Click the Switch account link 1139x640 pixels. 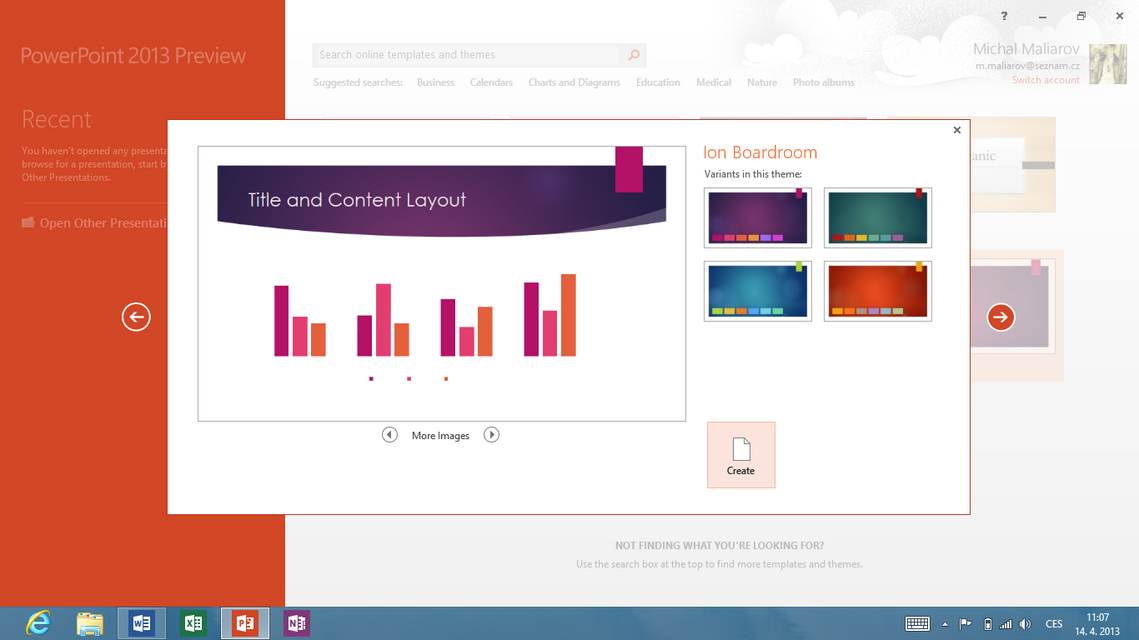point(1045,80)
